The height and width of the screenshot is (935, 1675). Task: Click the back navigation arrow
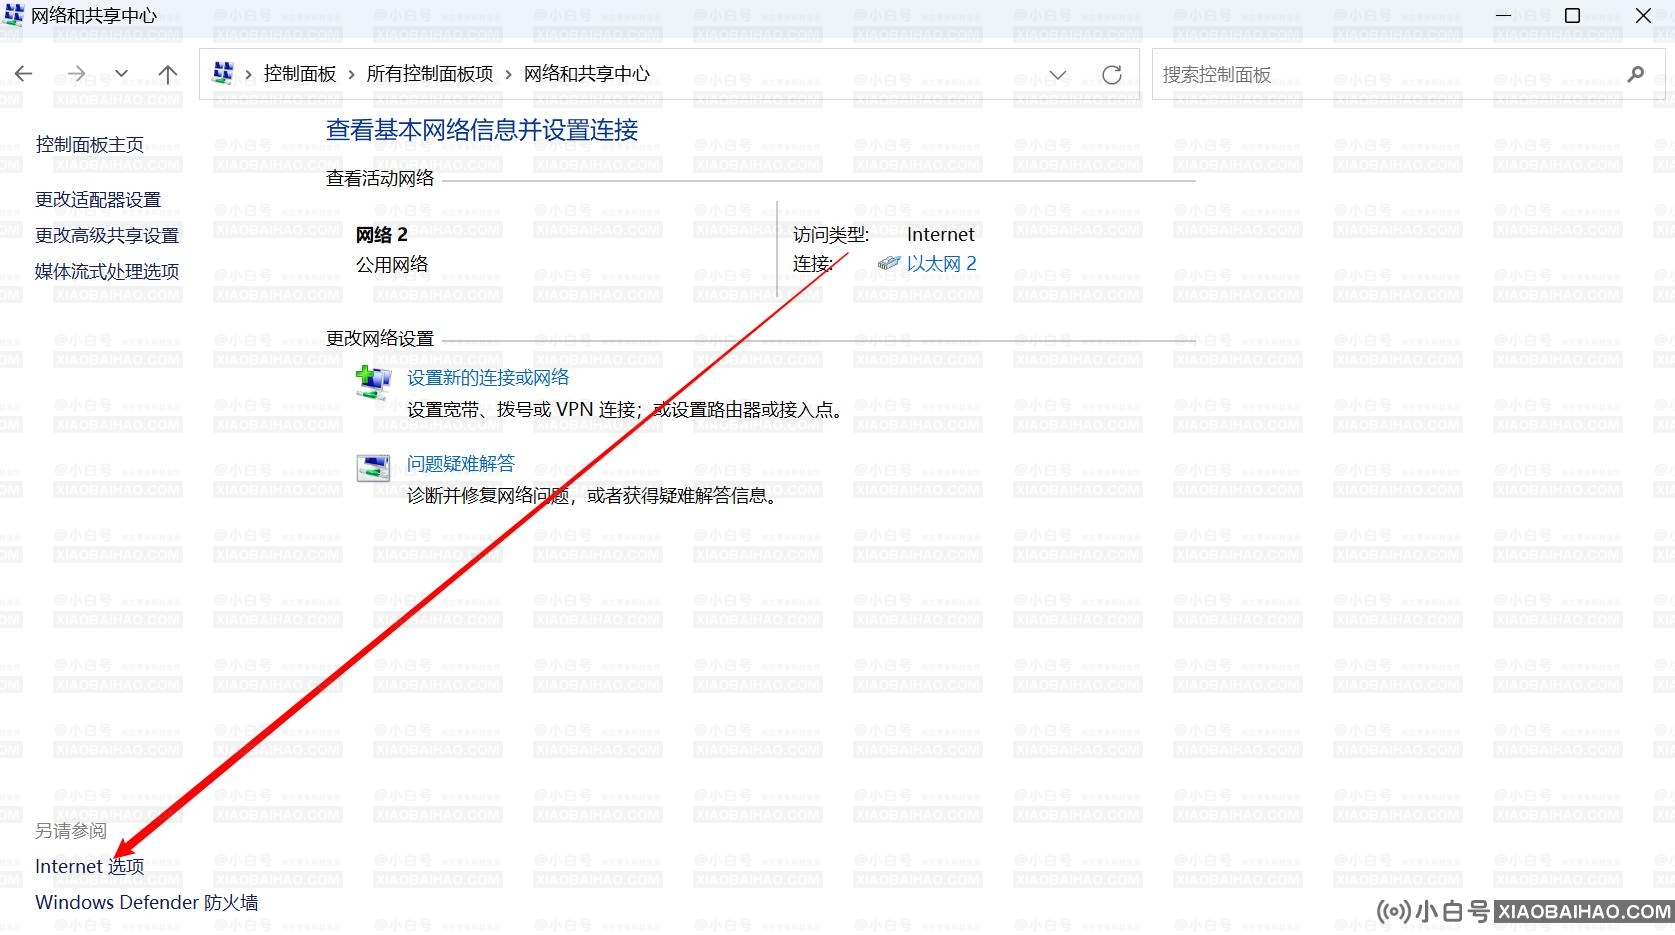[24, 74]
